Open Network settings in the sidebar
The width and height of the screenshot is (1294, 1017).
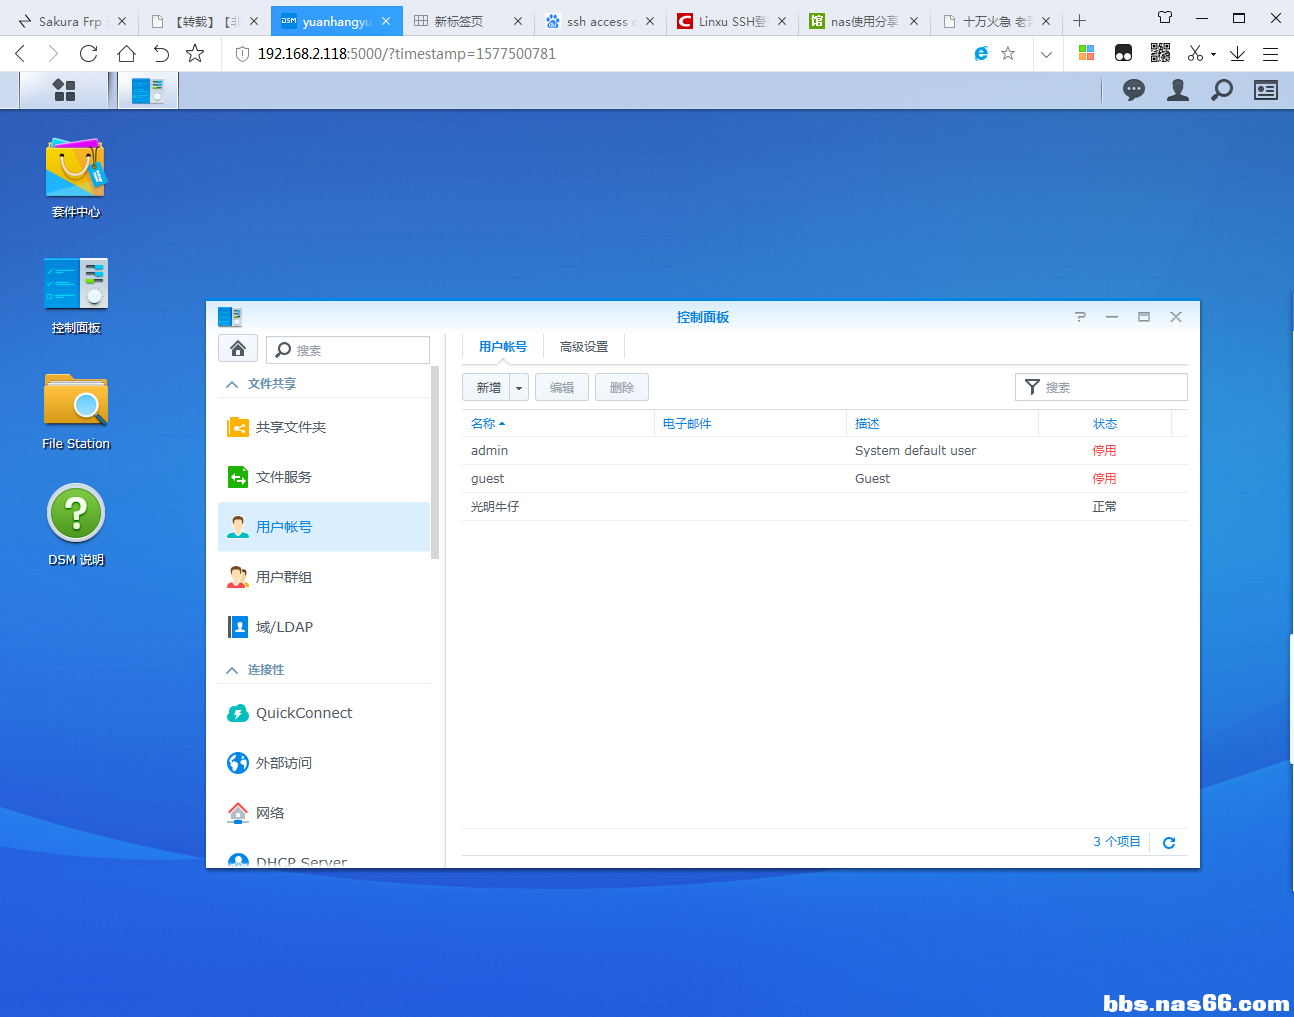click(324, 813)
